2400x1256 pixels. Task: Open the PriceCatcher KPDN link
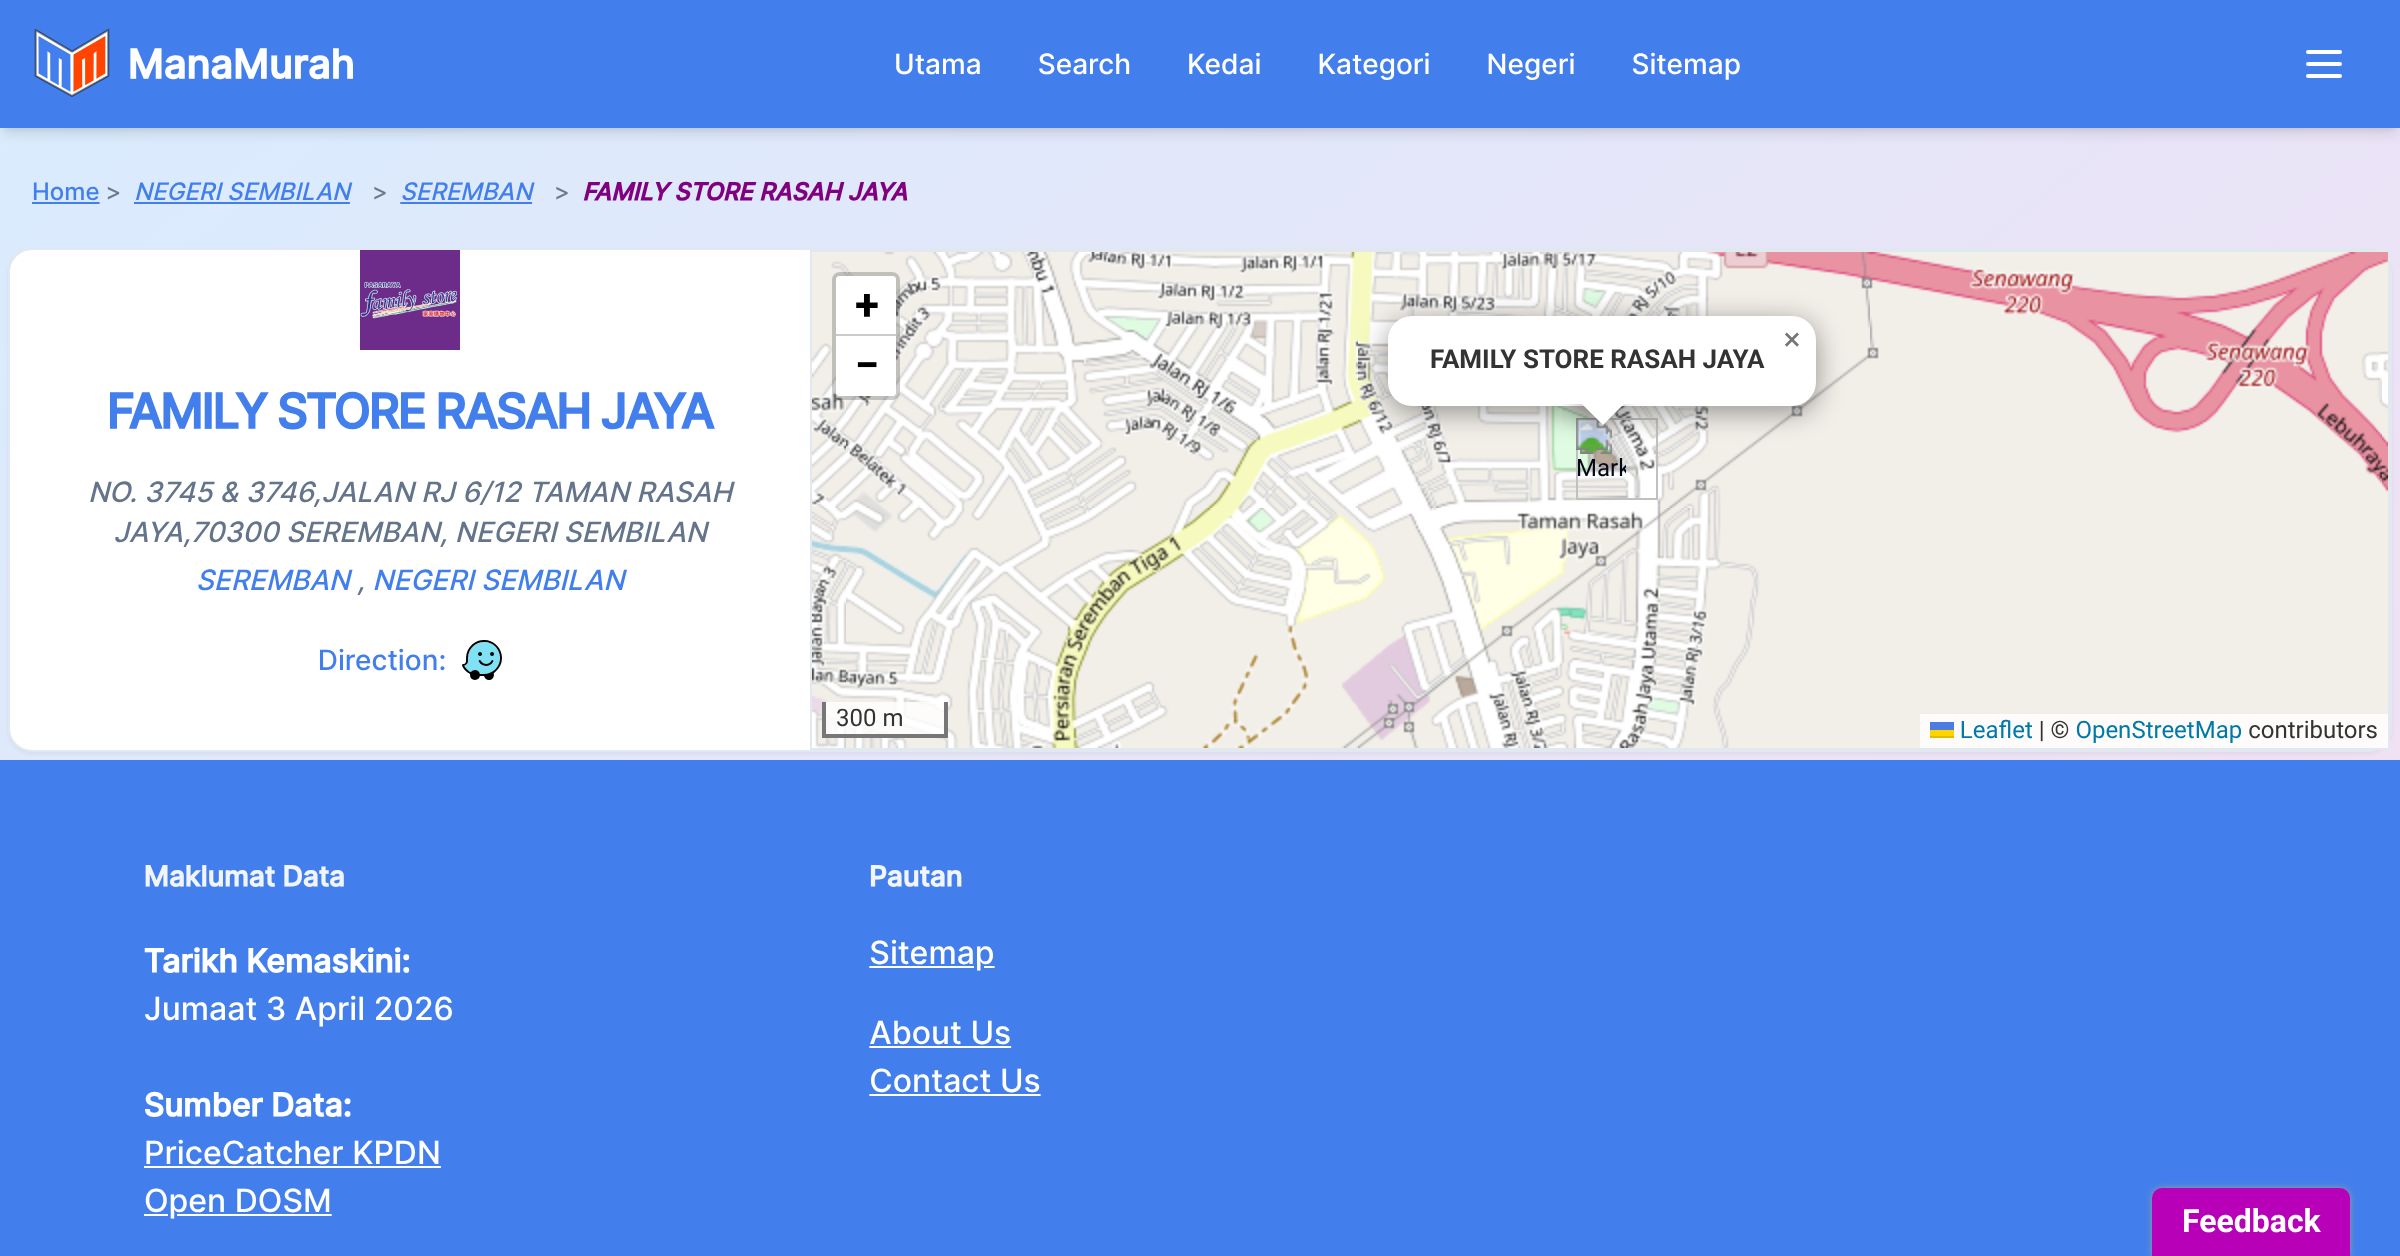coord(292,1153)
